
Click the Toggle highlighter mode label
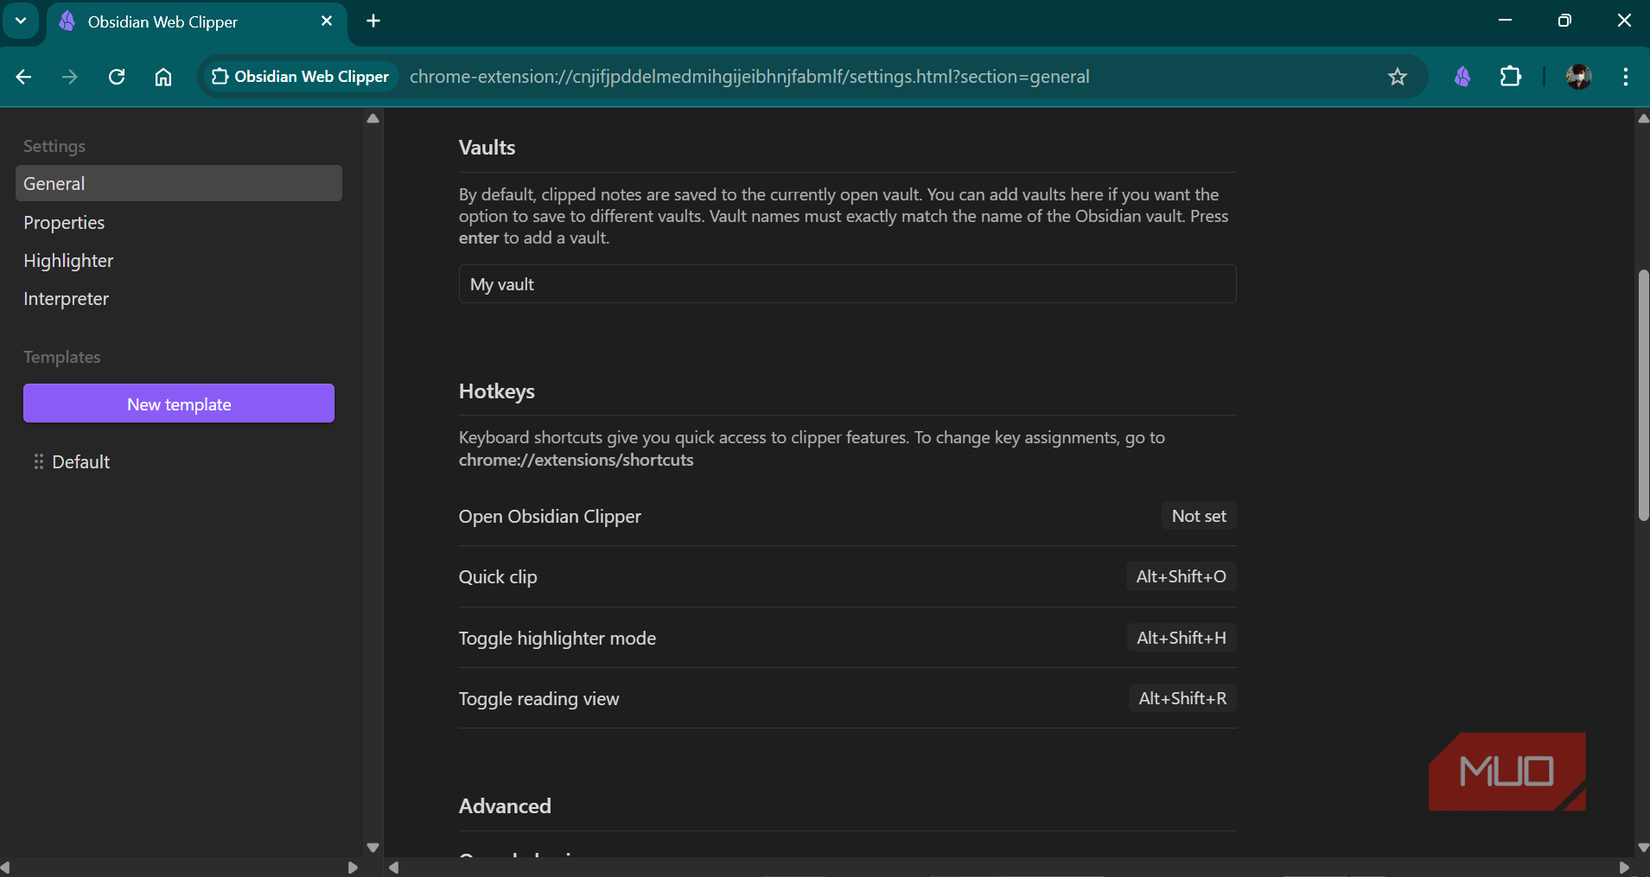tap(557, 638)
